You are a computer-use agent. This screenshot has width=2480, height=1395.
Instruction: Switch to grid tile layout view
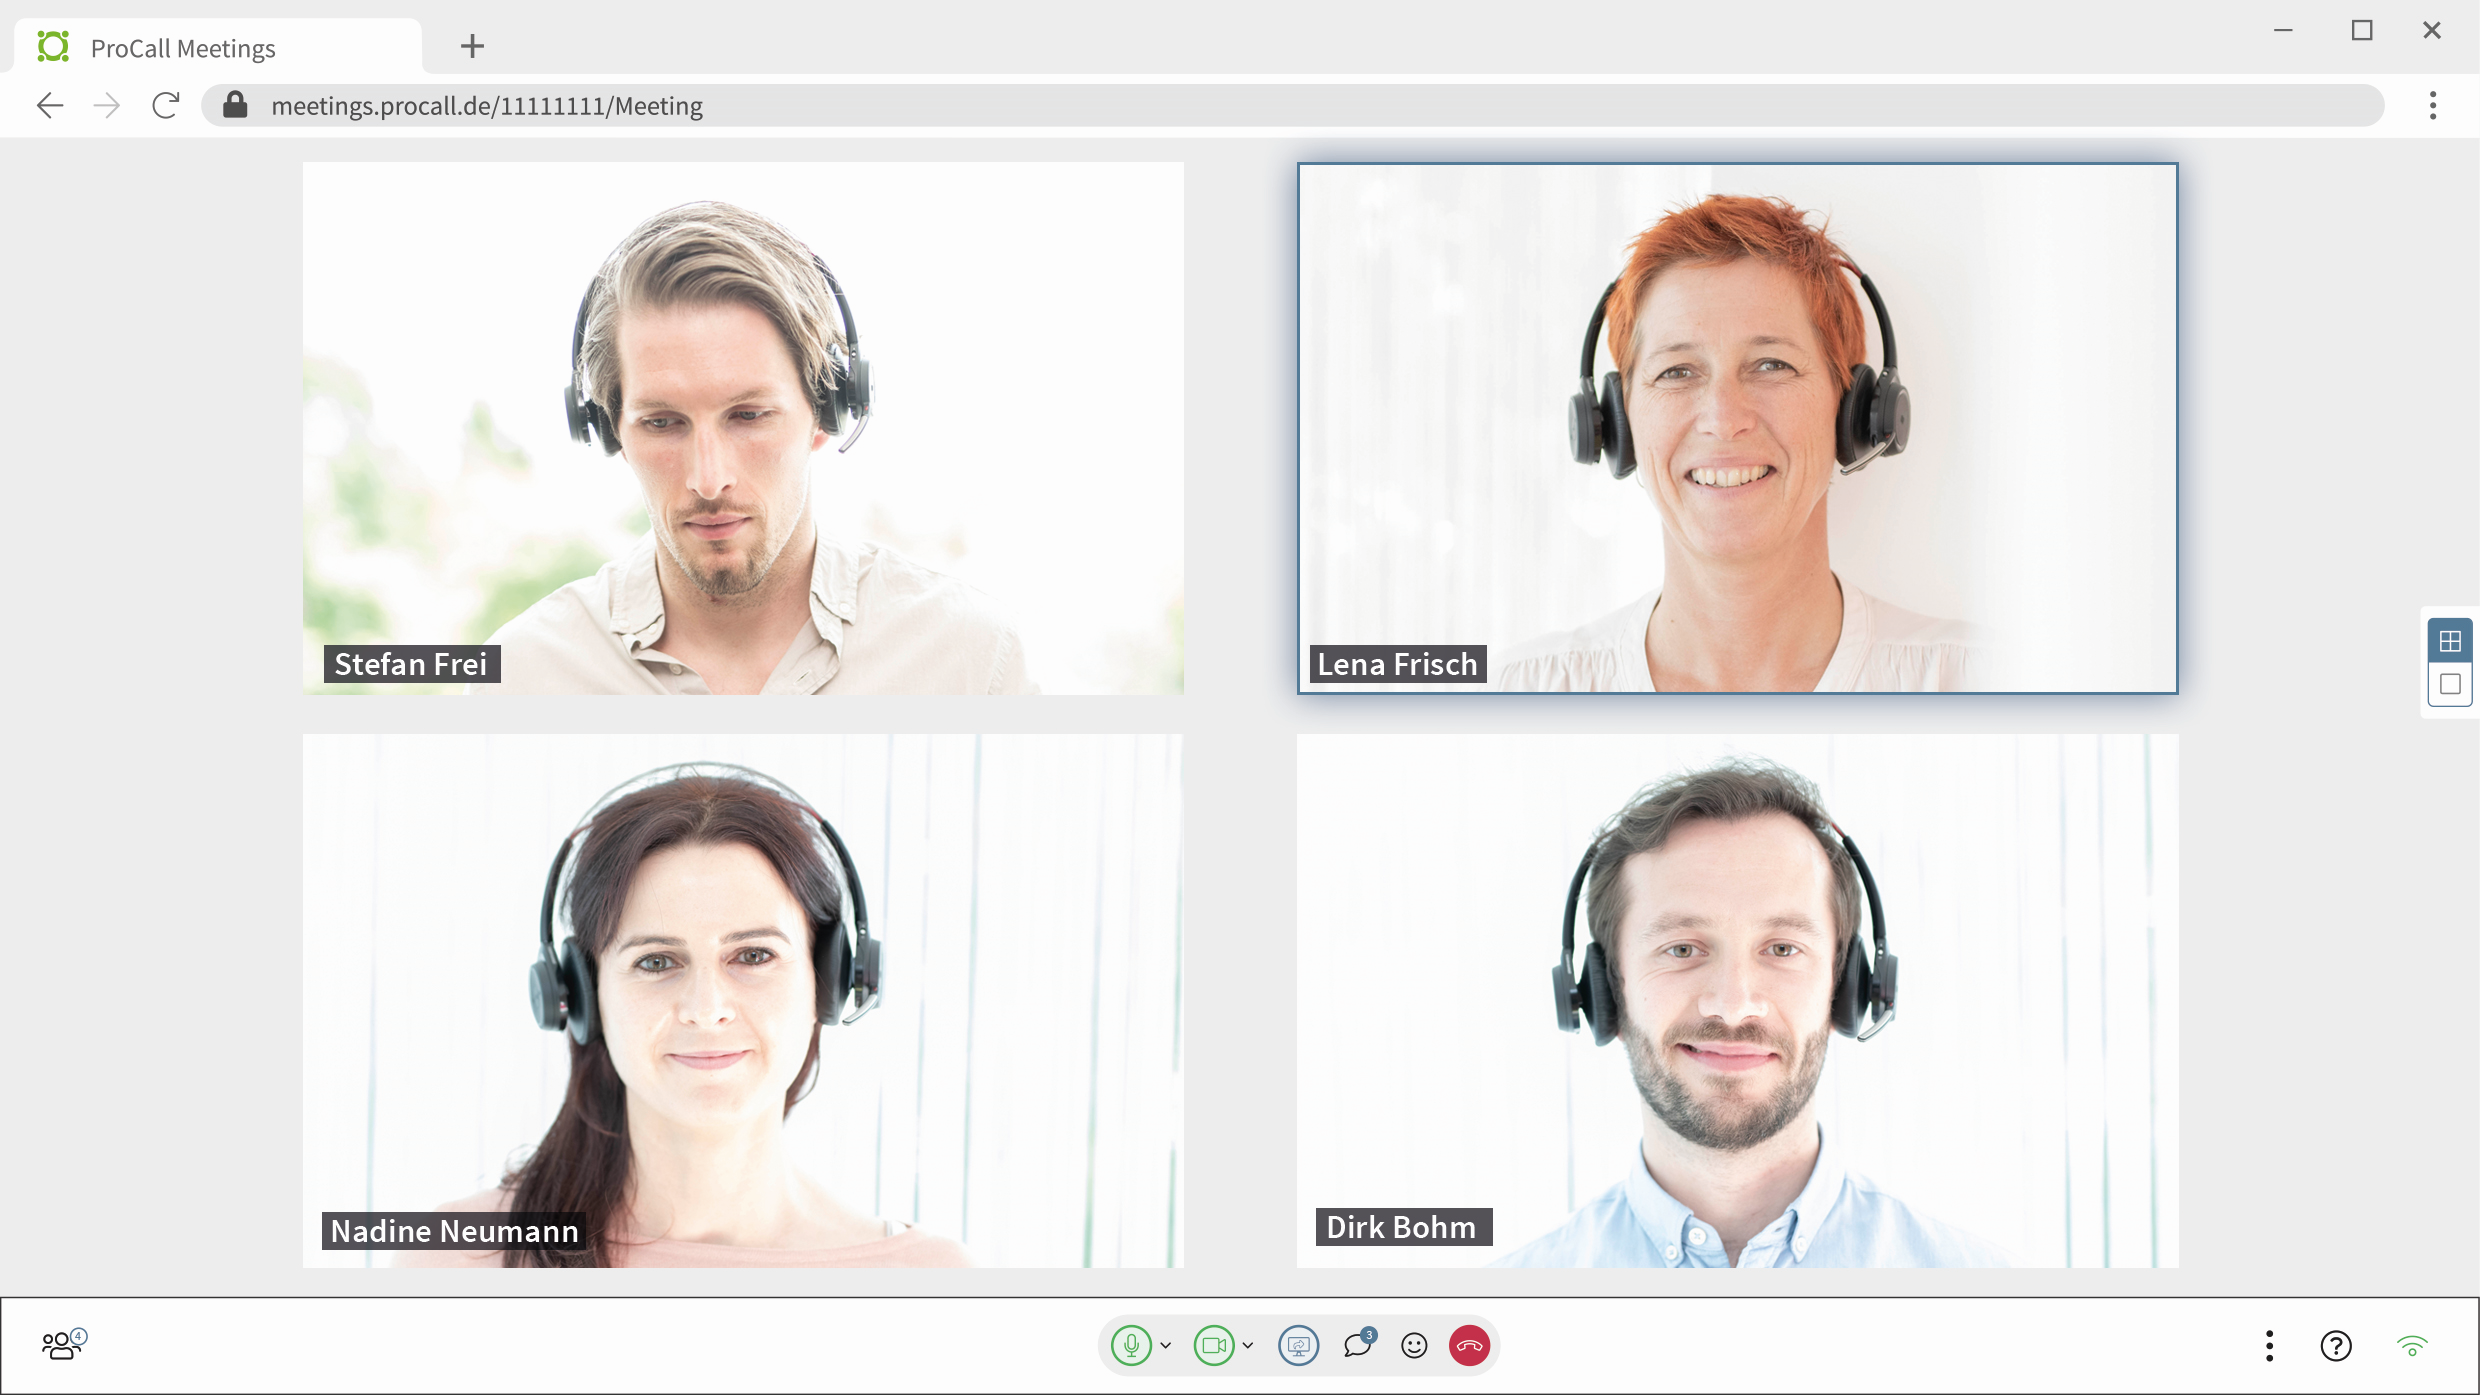2450,641
